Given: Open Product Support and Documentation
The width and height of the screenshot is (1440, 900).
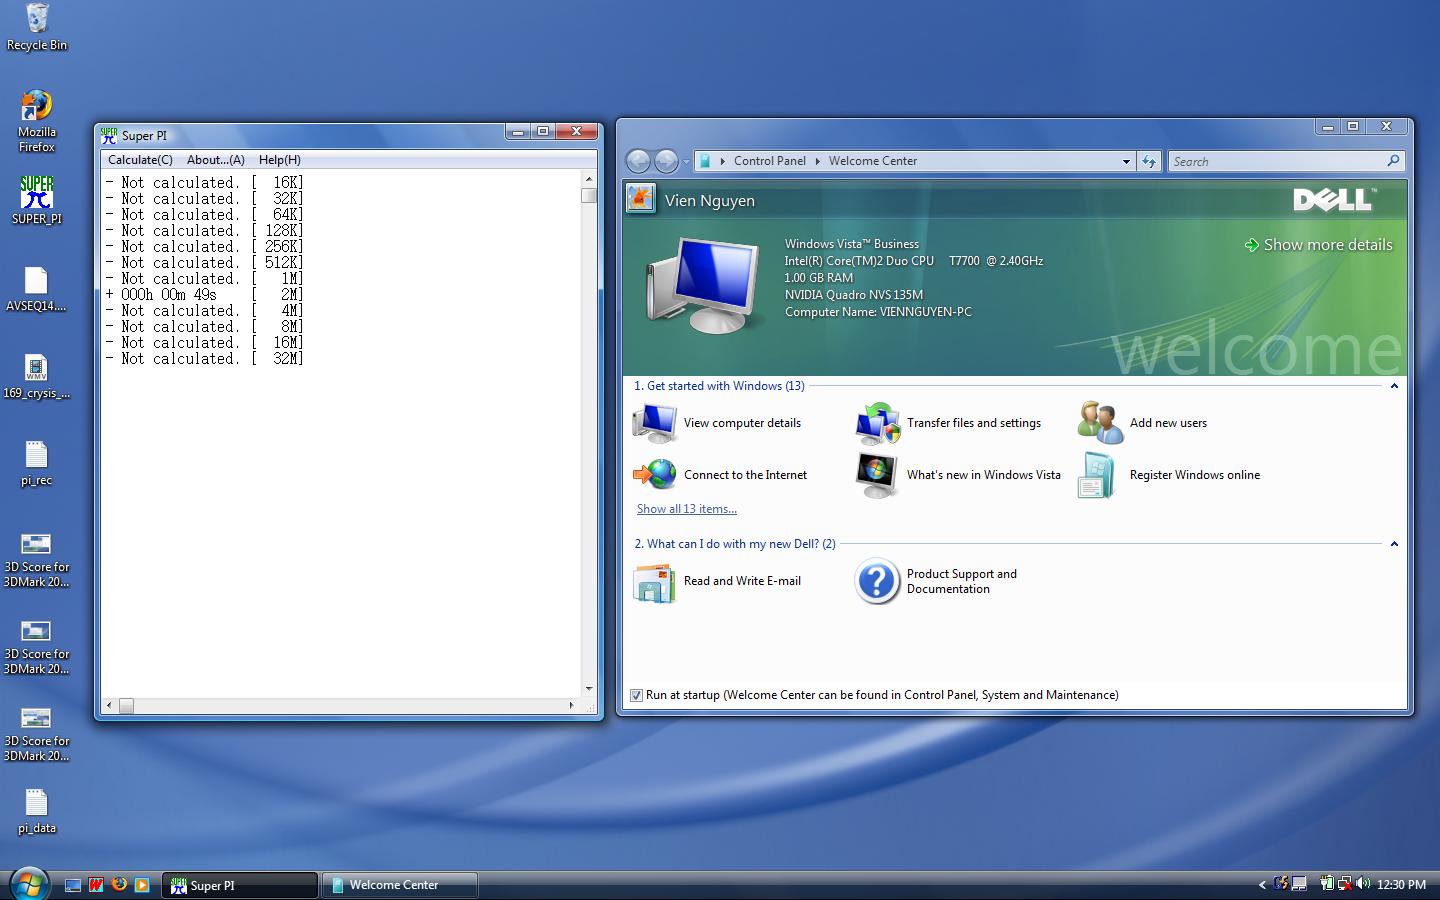Looking at the screenshot, I should pyautogui.click(x=936, y=581).
